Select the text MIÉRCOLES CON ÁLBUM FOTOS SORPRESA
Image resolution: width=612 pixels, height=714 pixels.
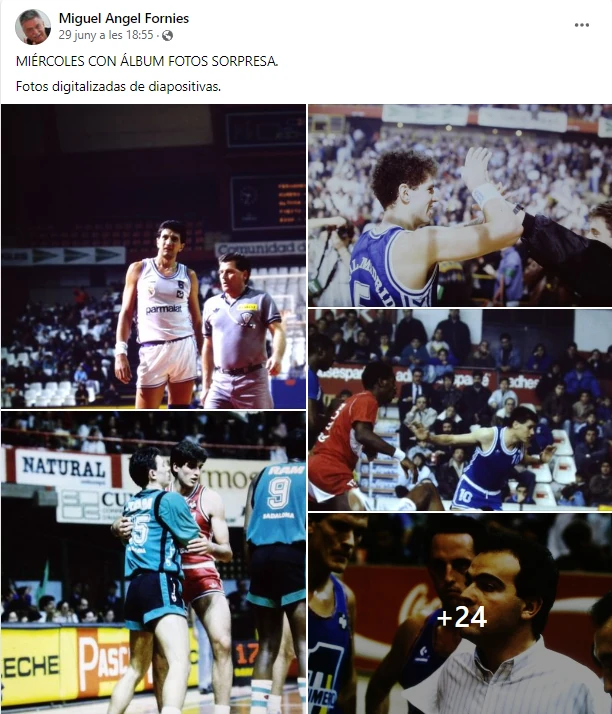[x=147, y=61]
